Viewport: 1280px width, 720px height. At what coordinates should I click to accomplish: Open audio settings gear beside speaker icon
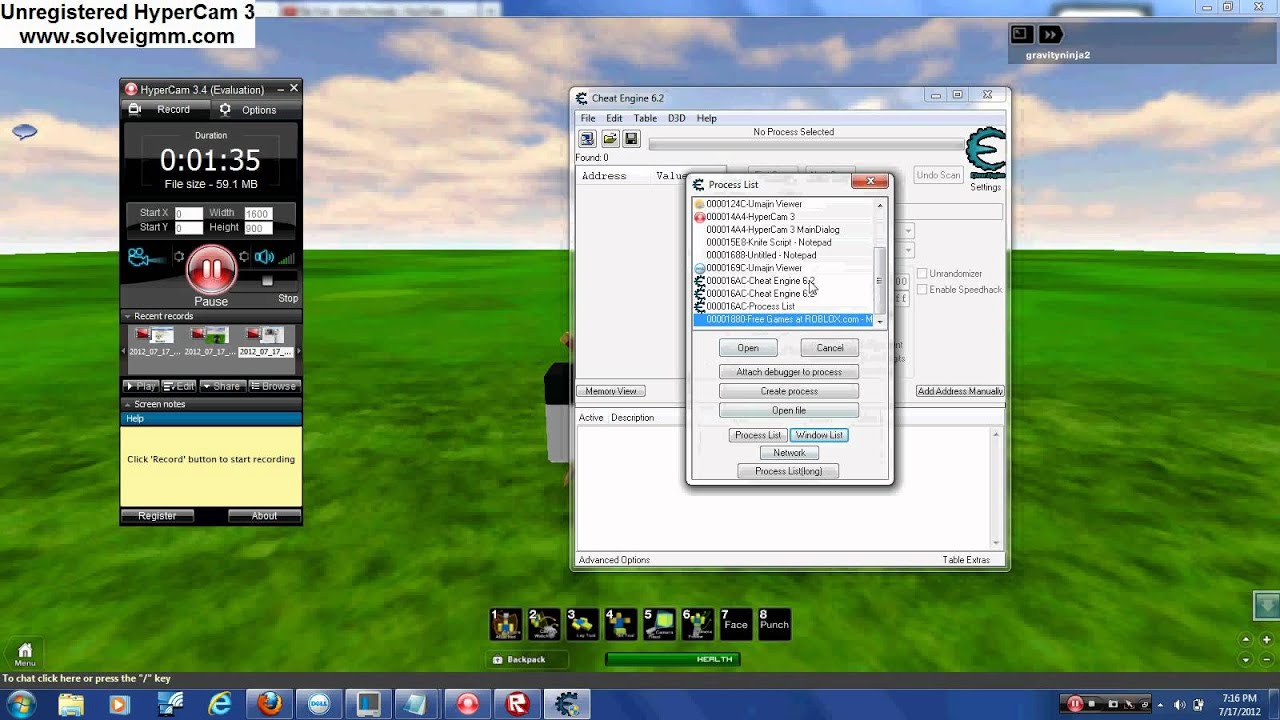click(243, 257)
